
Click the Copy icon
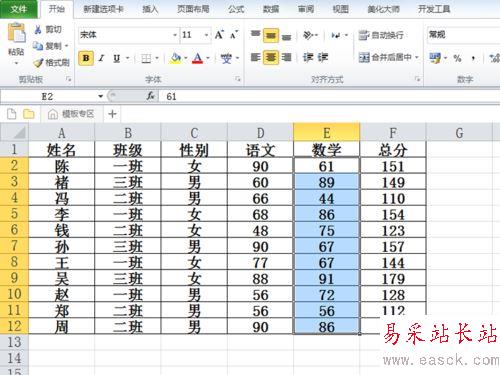(38, 46)
